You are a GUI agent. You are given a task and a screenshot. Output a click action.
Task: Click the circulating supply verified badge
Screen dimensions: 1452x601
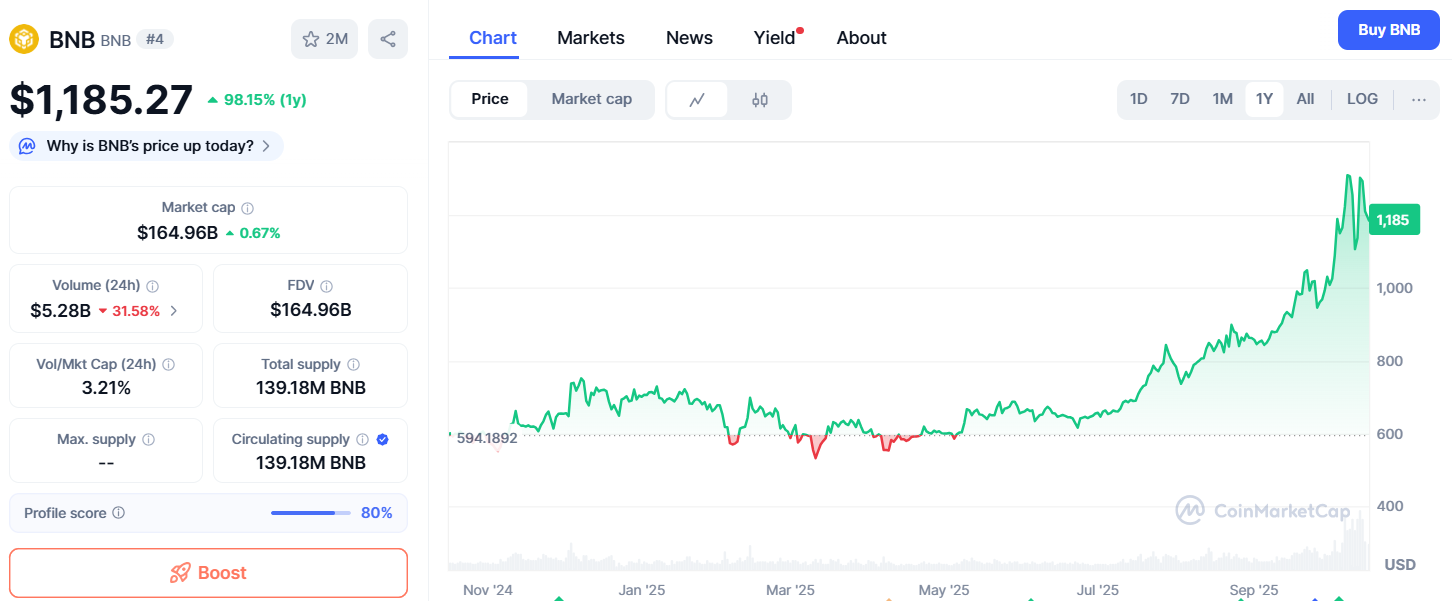382,439
